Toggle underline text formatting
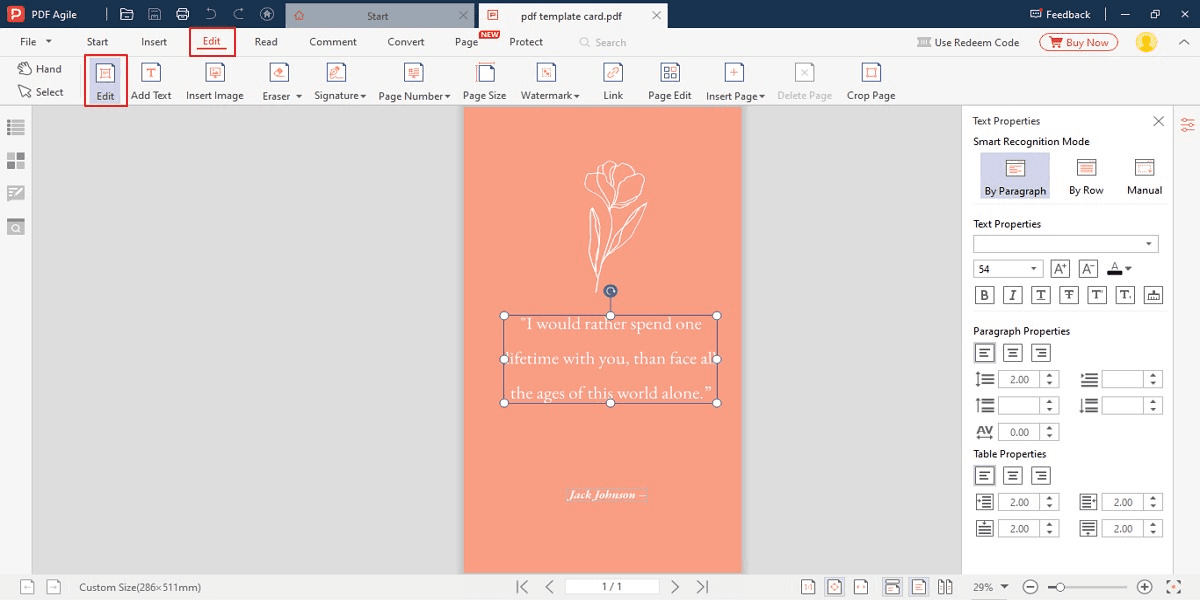This screenshot has height=600, width=1200. [x=1041, y=295]
